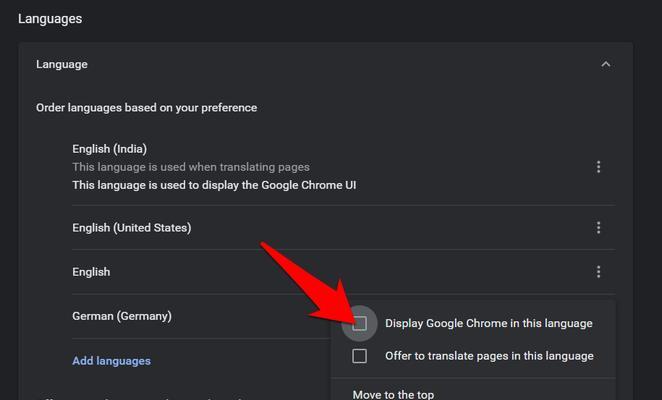The image size is (662, 400).
Task: Choose Move to the top menu entry
Action: click(393, 395)
